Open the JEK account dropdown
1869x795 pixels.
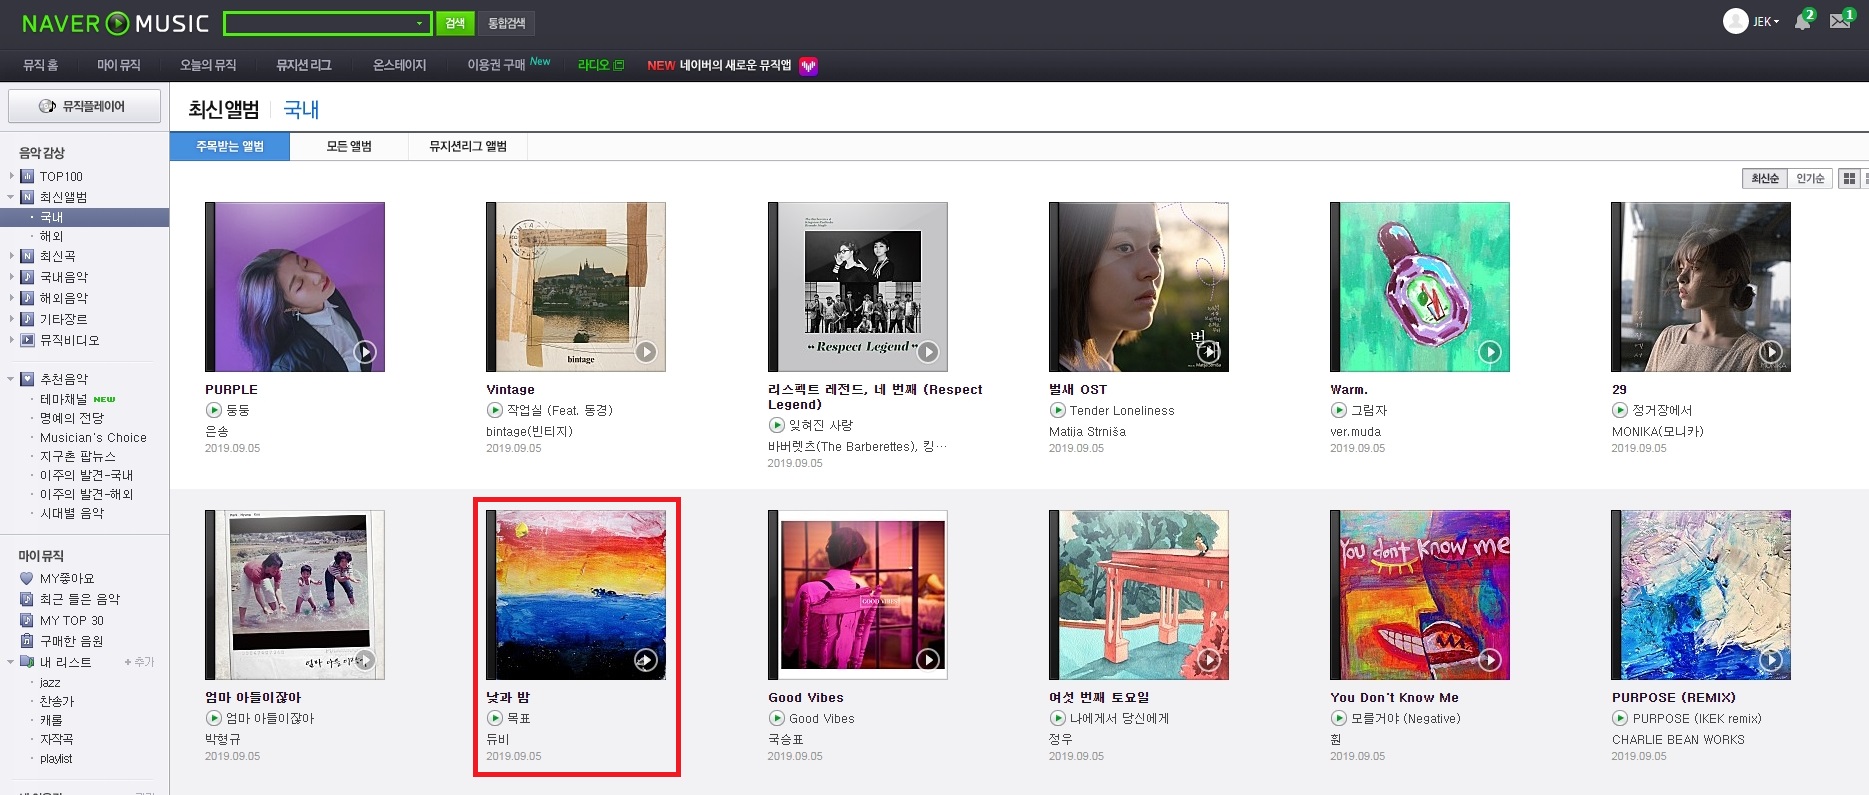tap(1766, 22)
